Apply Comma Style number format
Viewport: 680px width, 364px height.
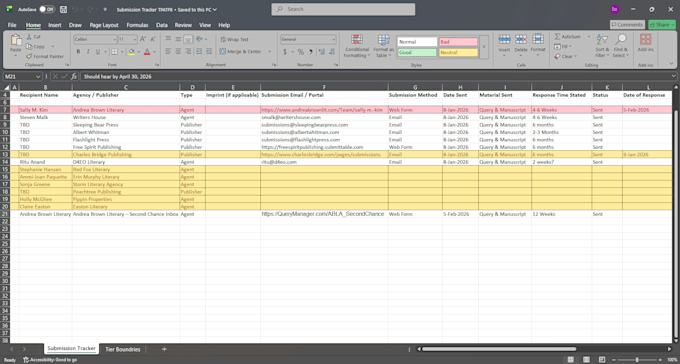coord(311,52)
